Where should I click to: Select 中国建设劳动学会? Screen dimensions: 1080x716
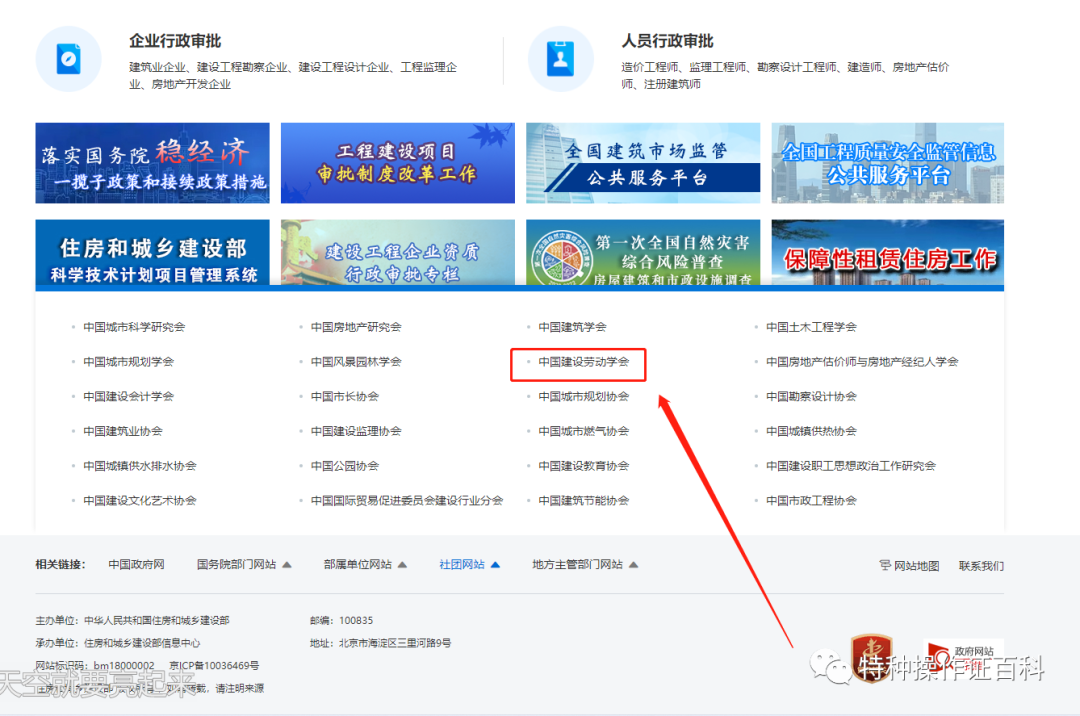583,361
